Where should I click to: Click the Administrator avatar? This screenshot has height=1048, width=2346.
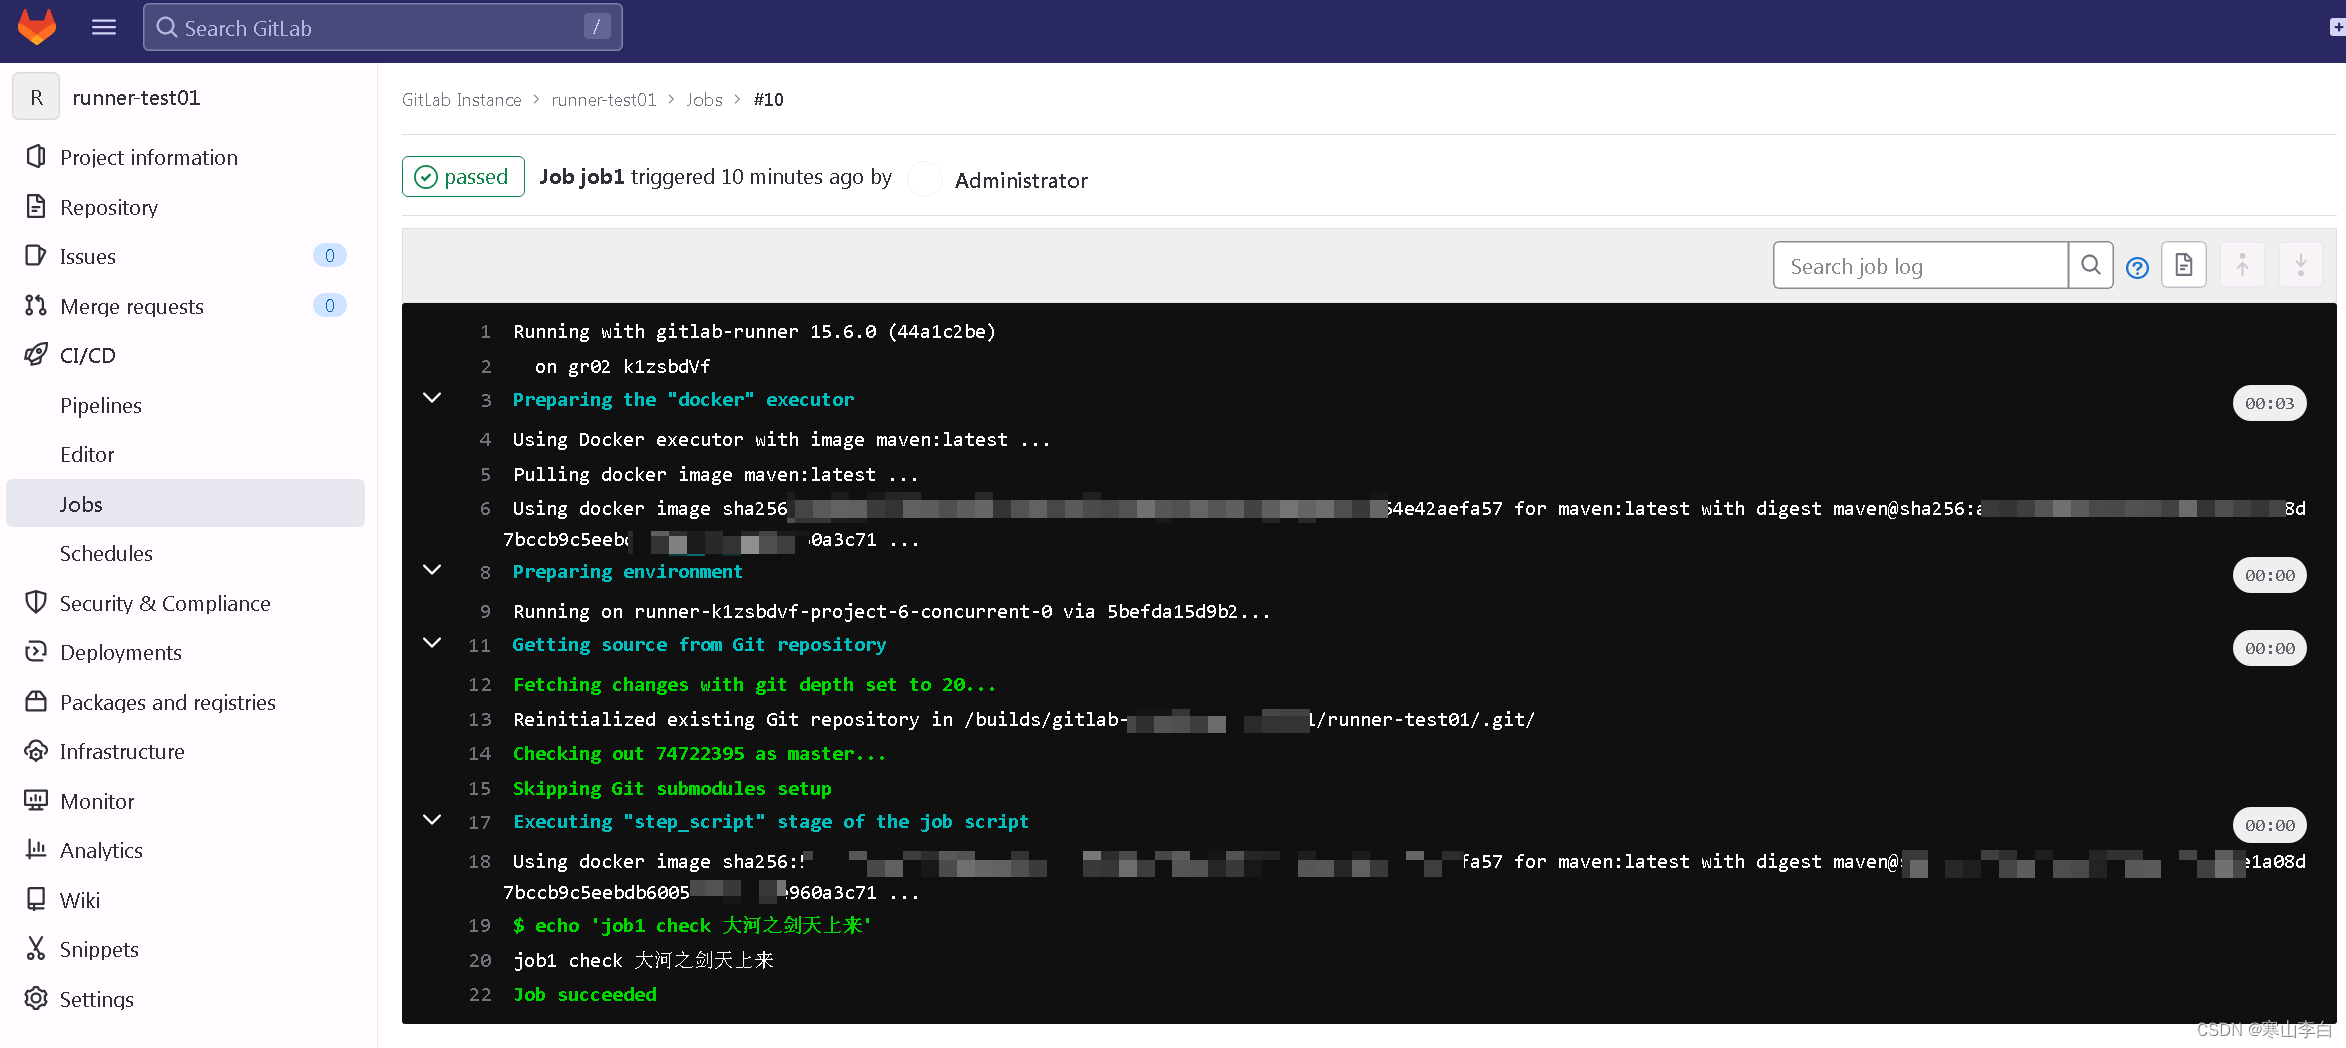[x=925, y=179]
